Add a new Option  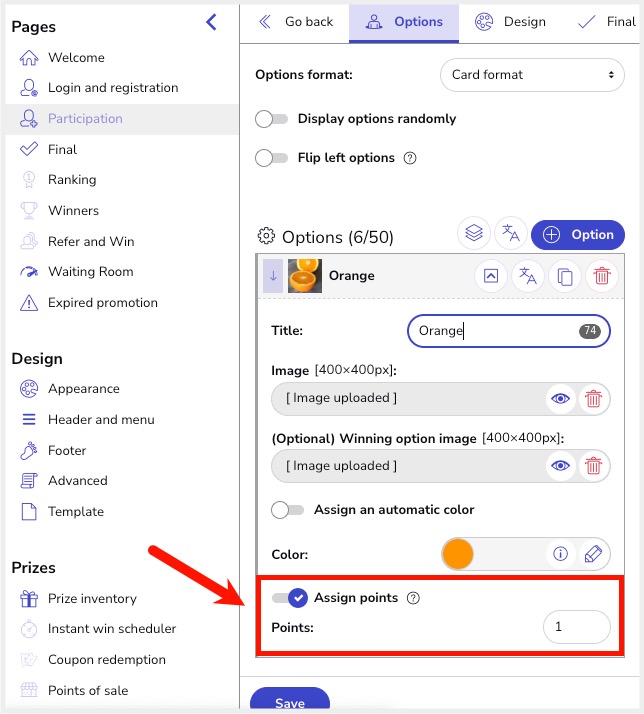point(578,235)
